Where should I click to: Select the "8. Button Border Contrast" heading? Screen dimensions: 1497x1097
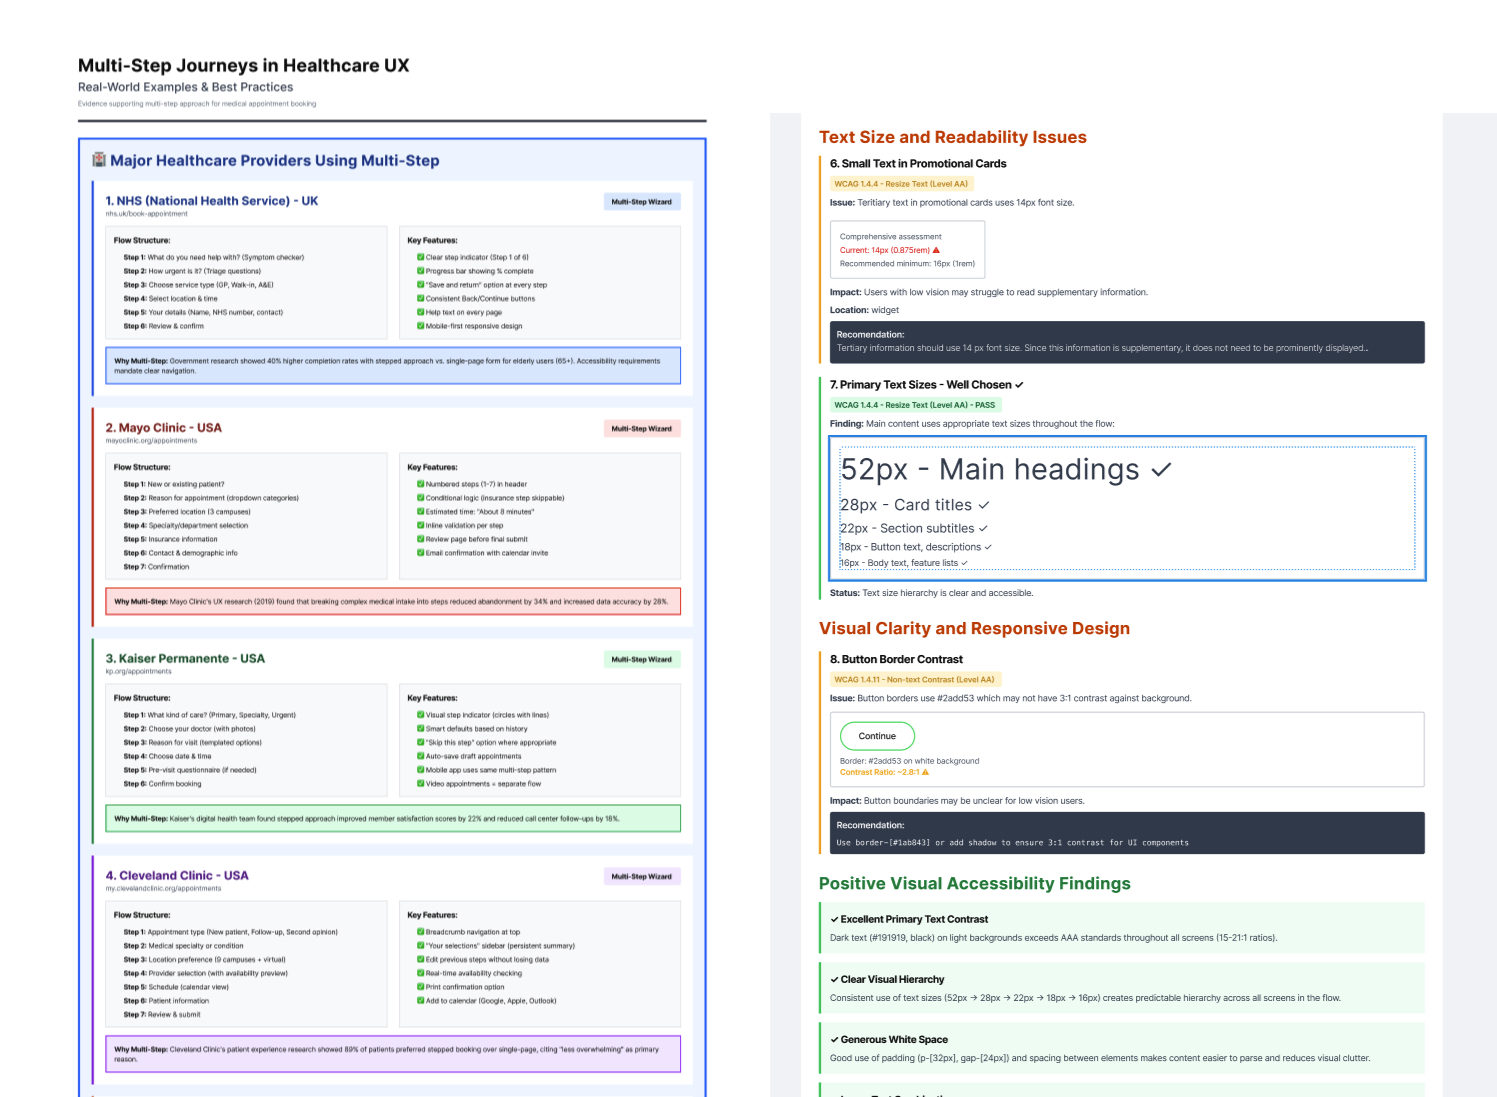click(x=896, y=660)
